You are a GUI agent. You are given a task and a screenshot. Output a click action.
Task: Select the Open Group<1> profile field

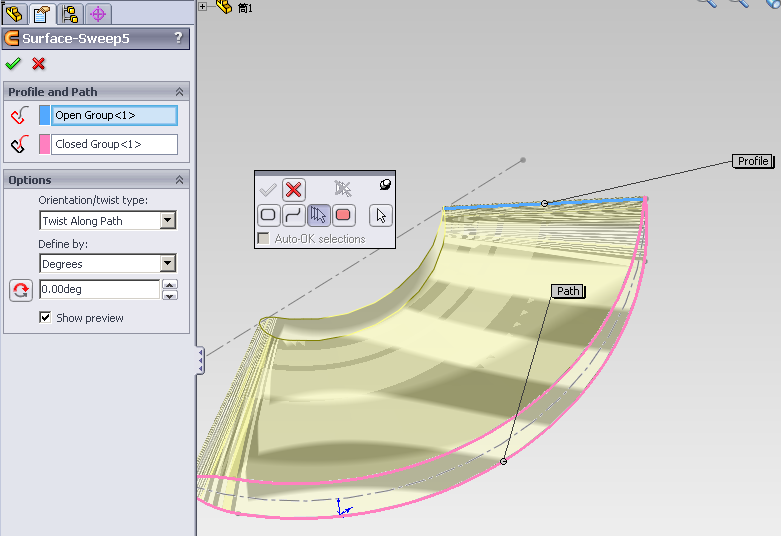[x=115, y=115]
